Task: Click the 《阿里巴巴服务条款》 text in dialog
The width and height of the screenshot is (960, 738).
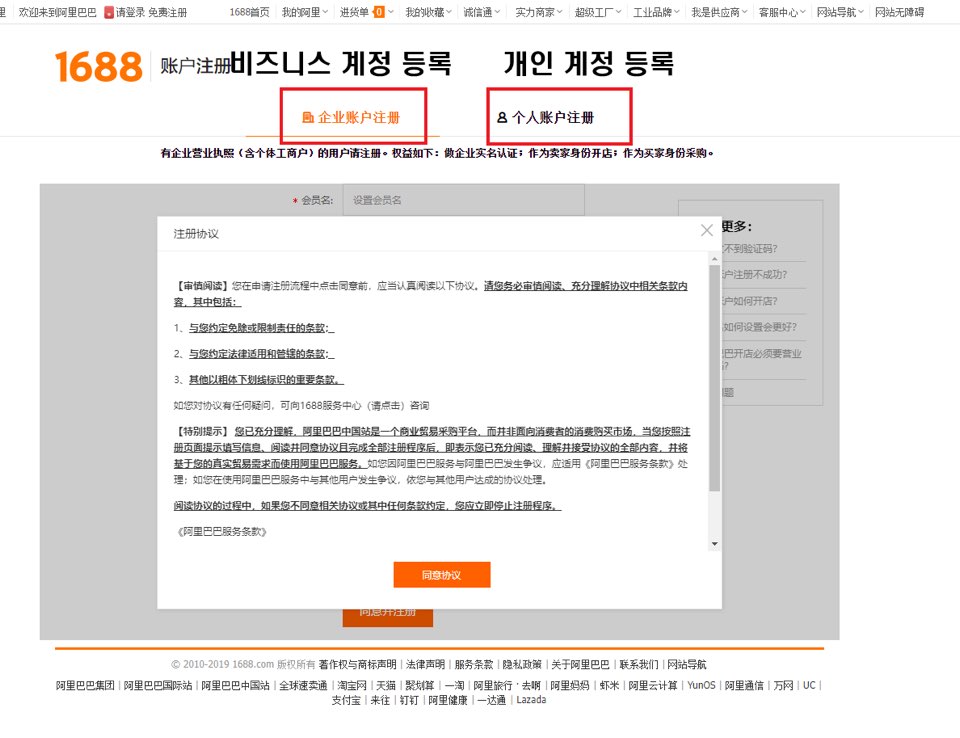Action: (222, 532)
